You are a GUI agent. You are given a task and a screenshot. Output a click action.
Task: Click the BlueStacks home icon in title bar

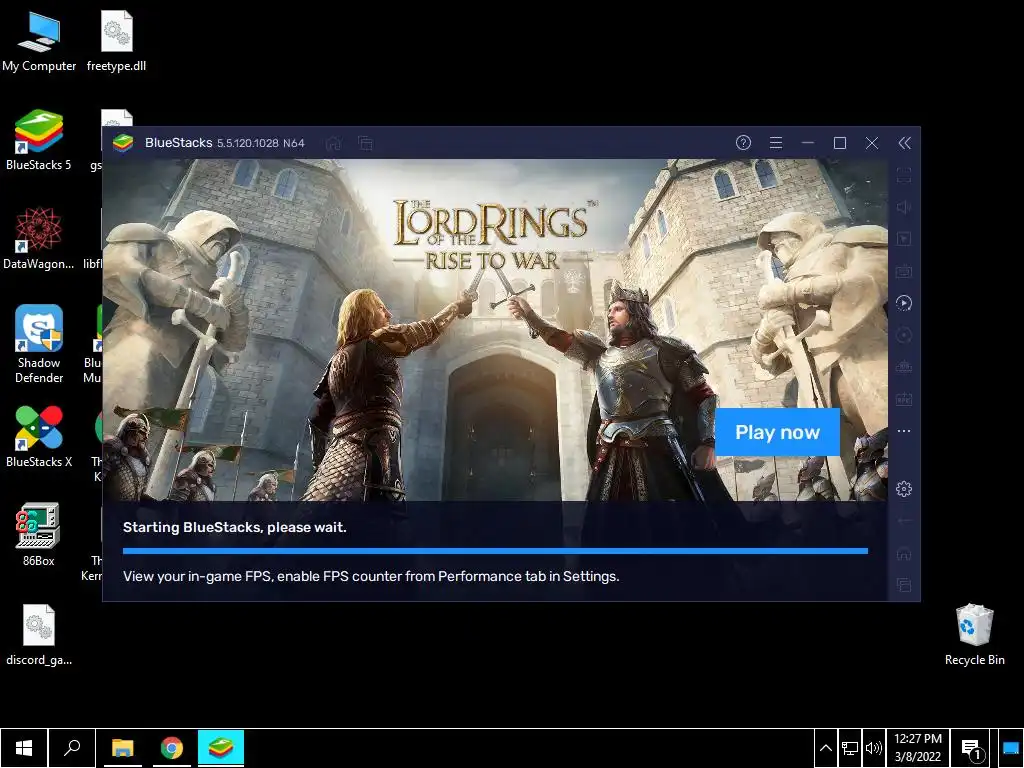pos(334,143)
